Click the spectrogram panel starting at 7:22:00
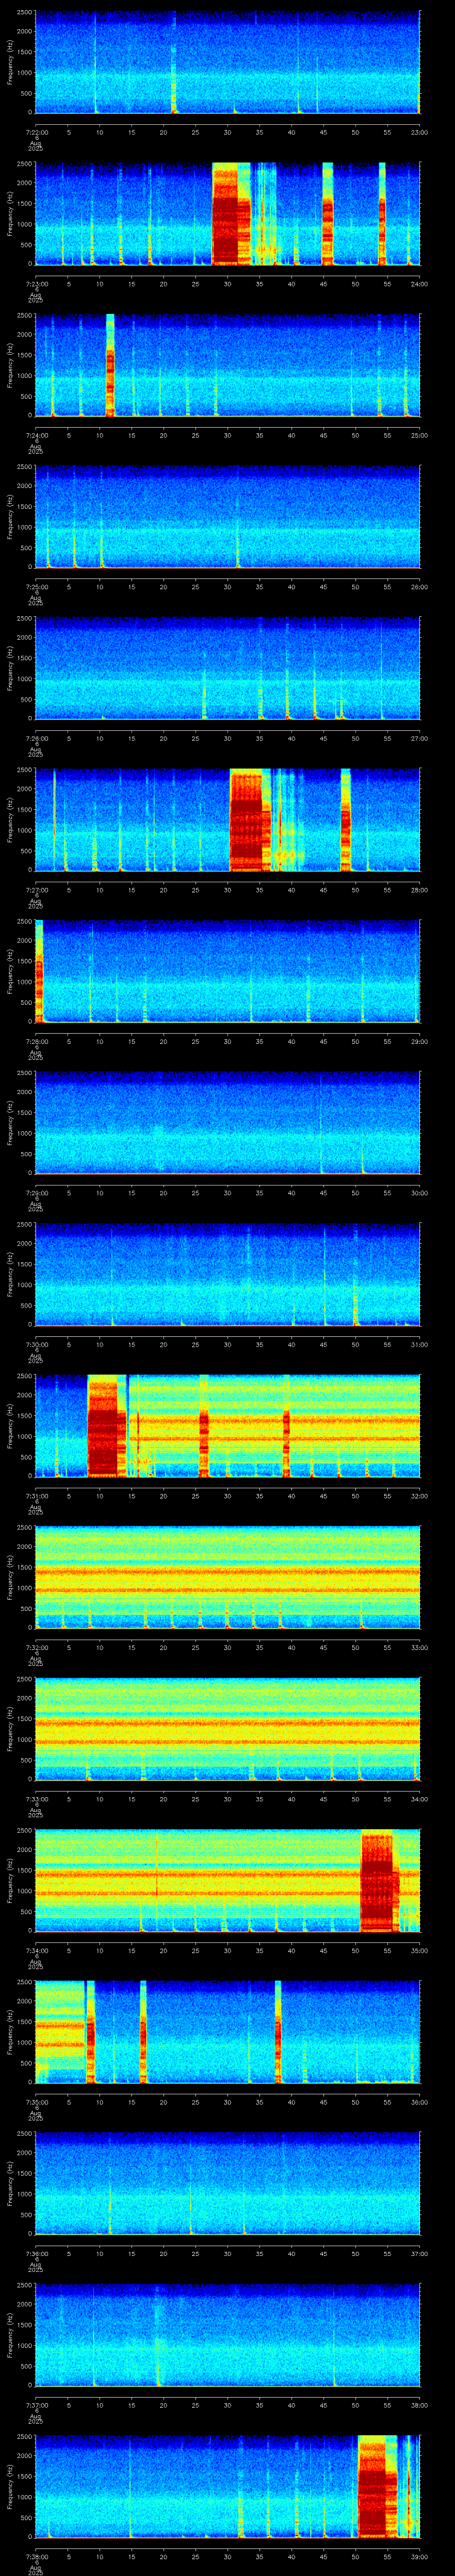The image size is (455, 2576). tap(227, 62)
